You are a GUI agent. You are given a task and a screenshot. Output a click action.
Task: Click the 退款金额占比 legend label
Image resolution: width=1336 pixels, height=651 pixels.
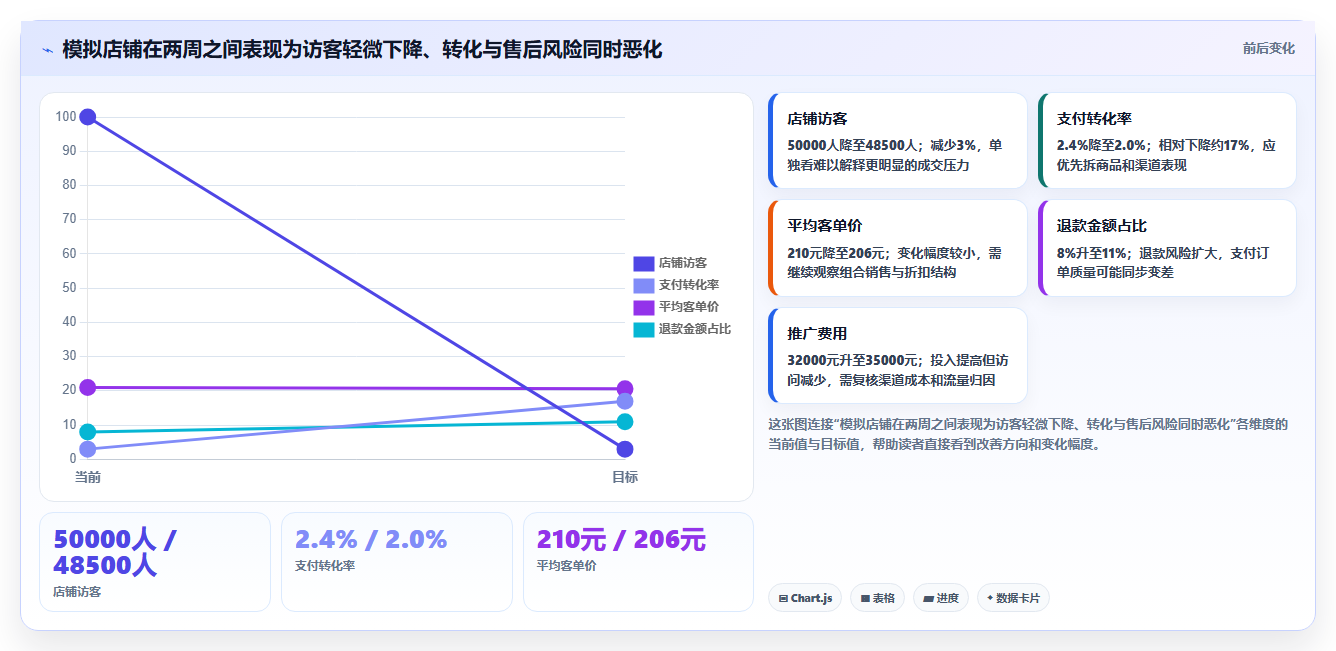tap(695, 329)
